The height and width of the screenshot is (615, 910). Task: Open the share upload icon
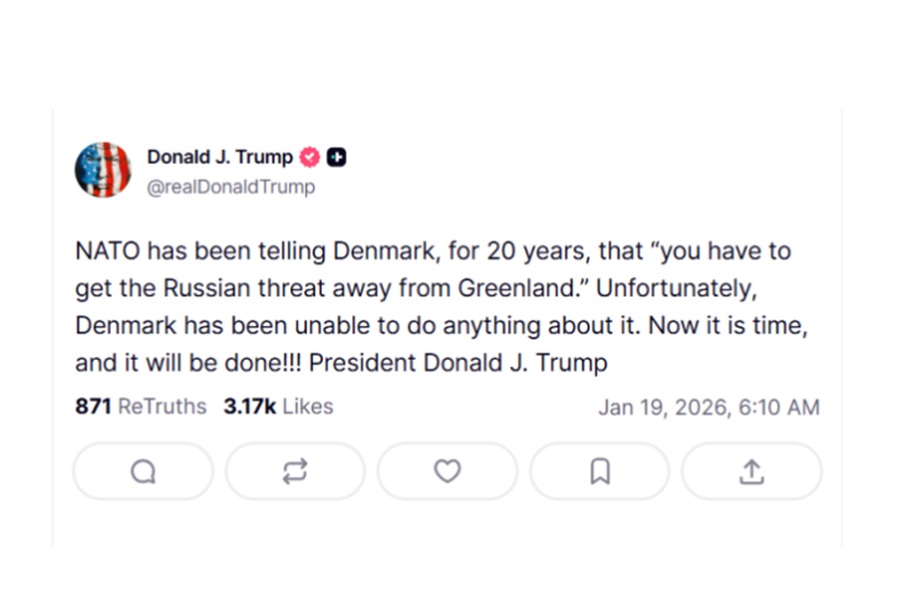(x=751, y=471)
